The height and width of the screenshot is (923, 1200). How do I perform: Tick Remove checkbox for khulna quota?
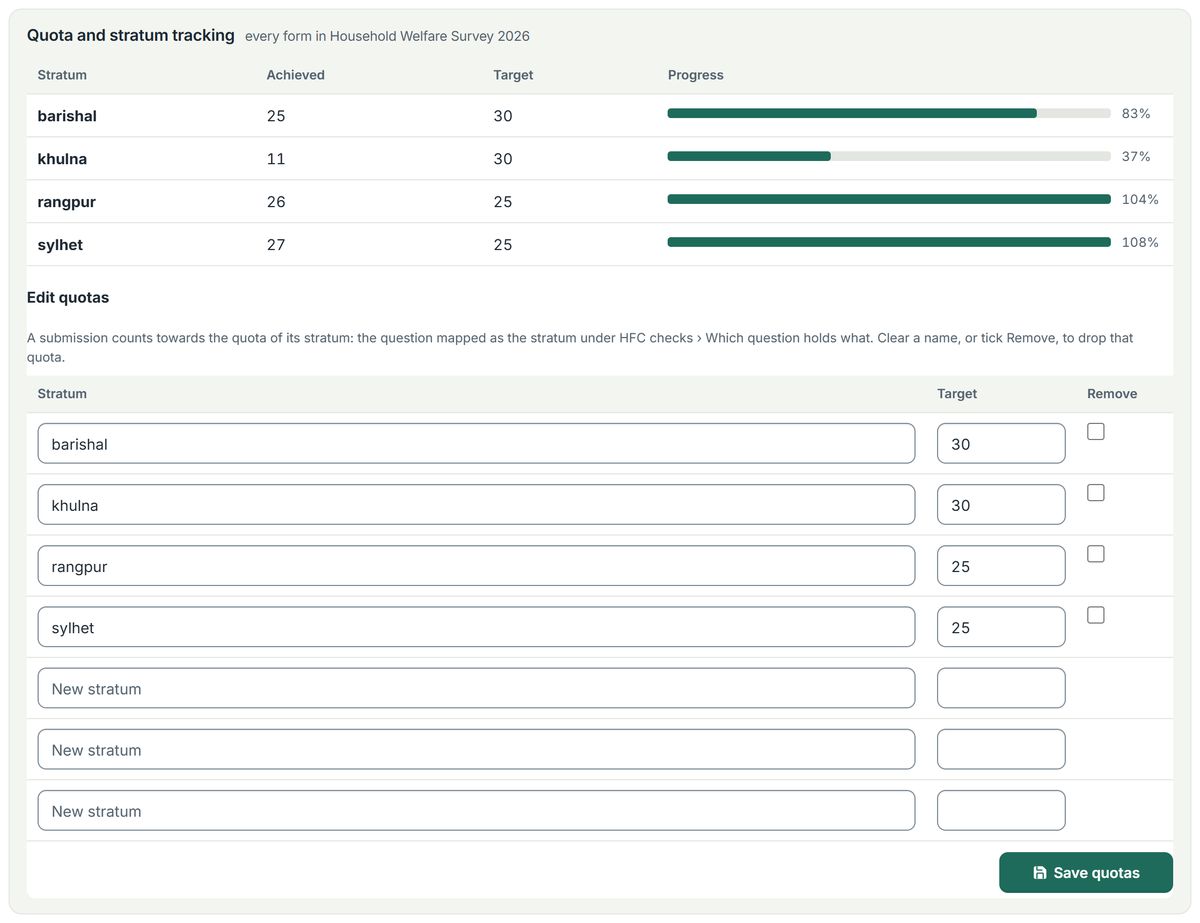tap(1096, 492)
